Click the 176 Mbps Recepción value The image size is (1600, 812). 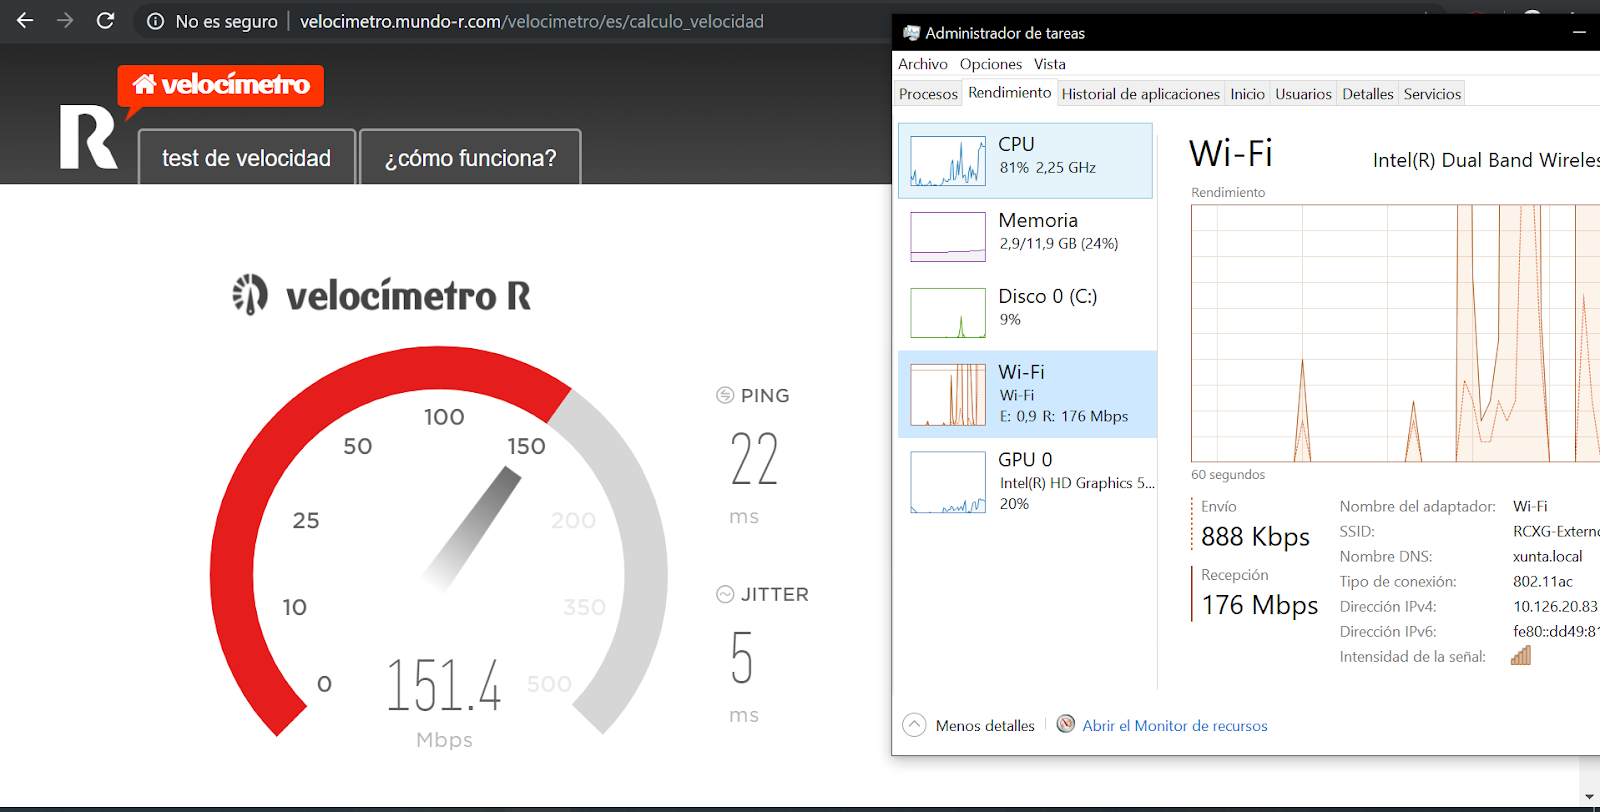[1260, 605]
